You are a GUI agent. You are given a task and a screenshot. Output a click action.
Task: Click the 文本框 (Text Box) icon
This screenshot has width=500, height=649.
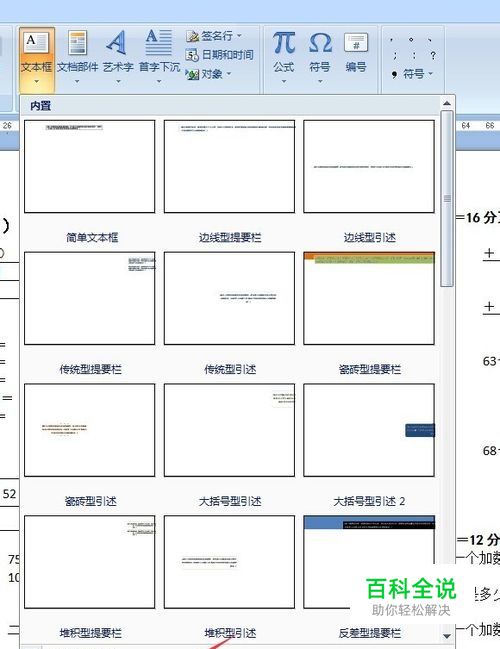(37, 43)
